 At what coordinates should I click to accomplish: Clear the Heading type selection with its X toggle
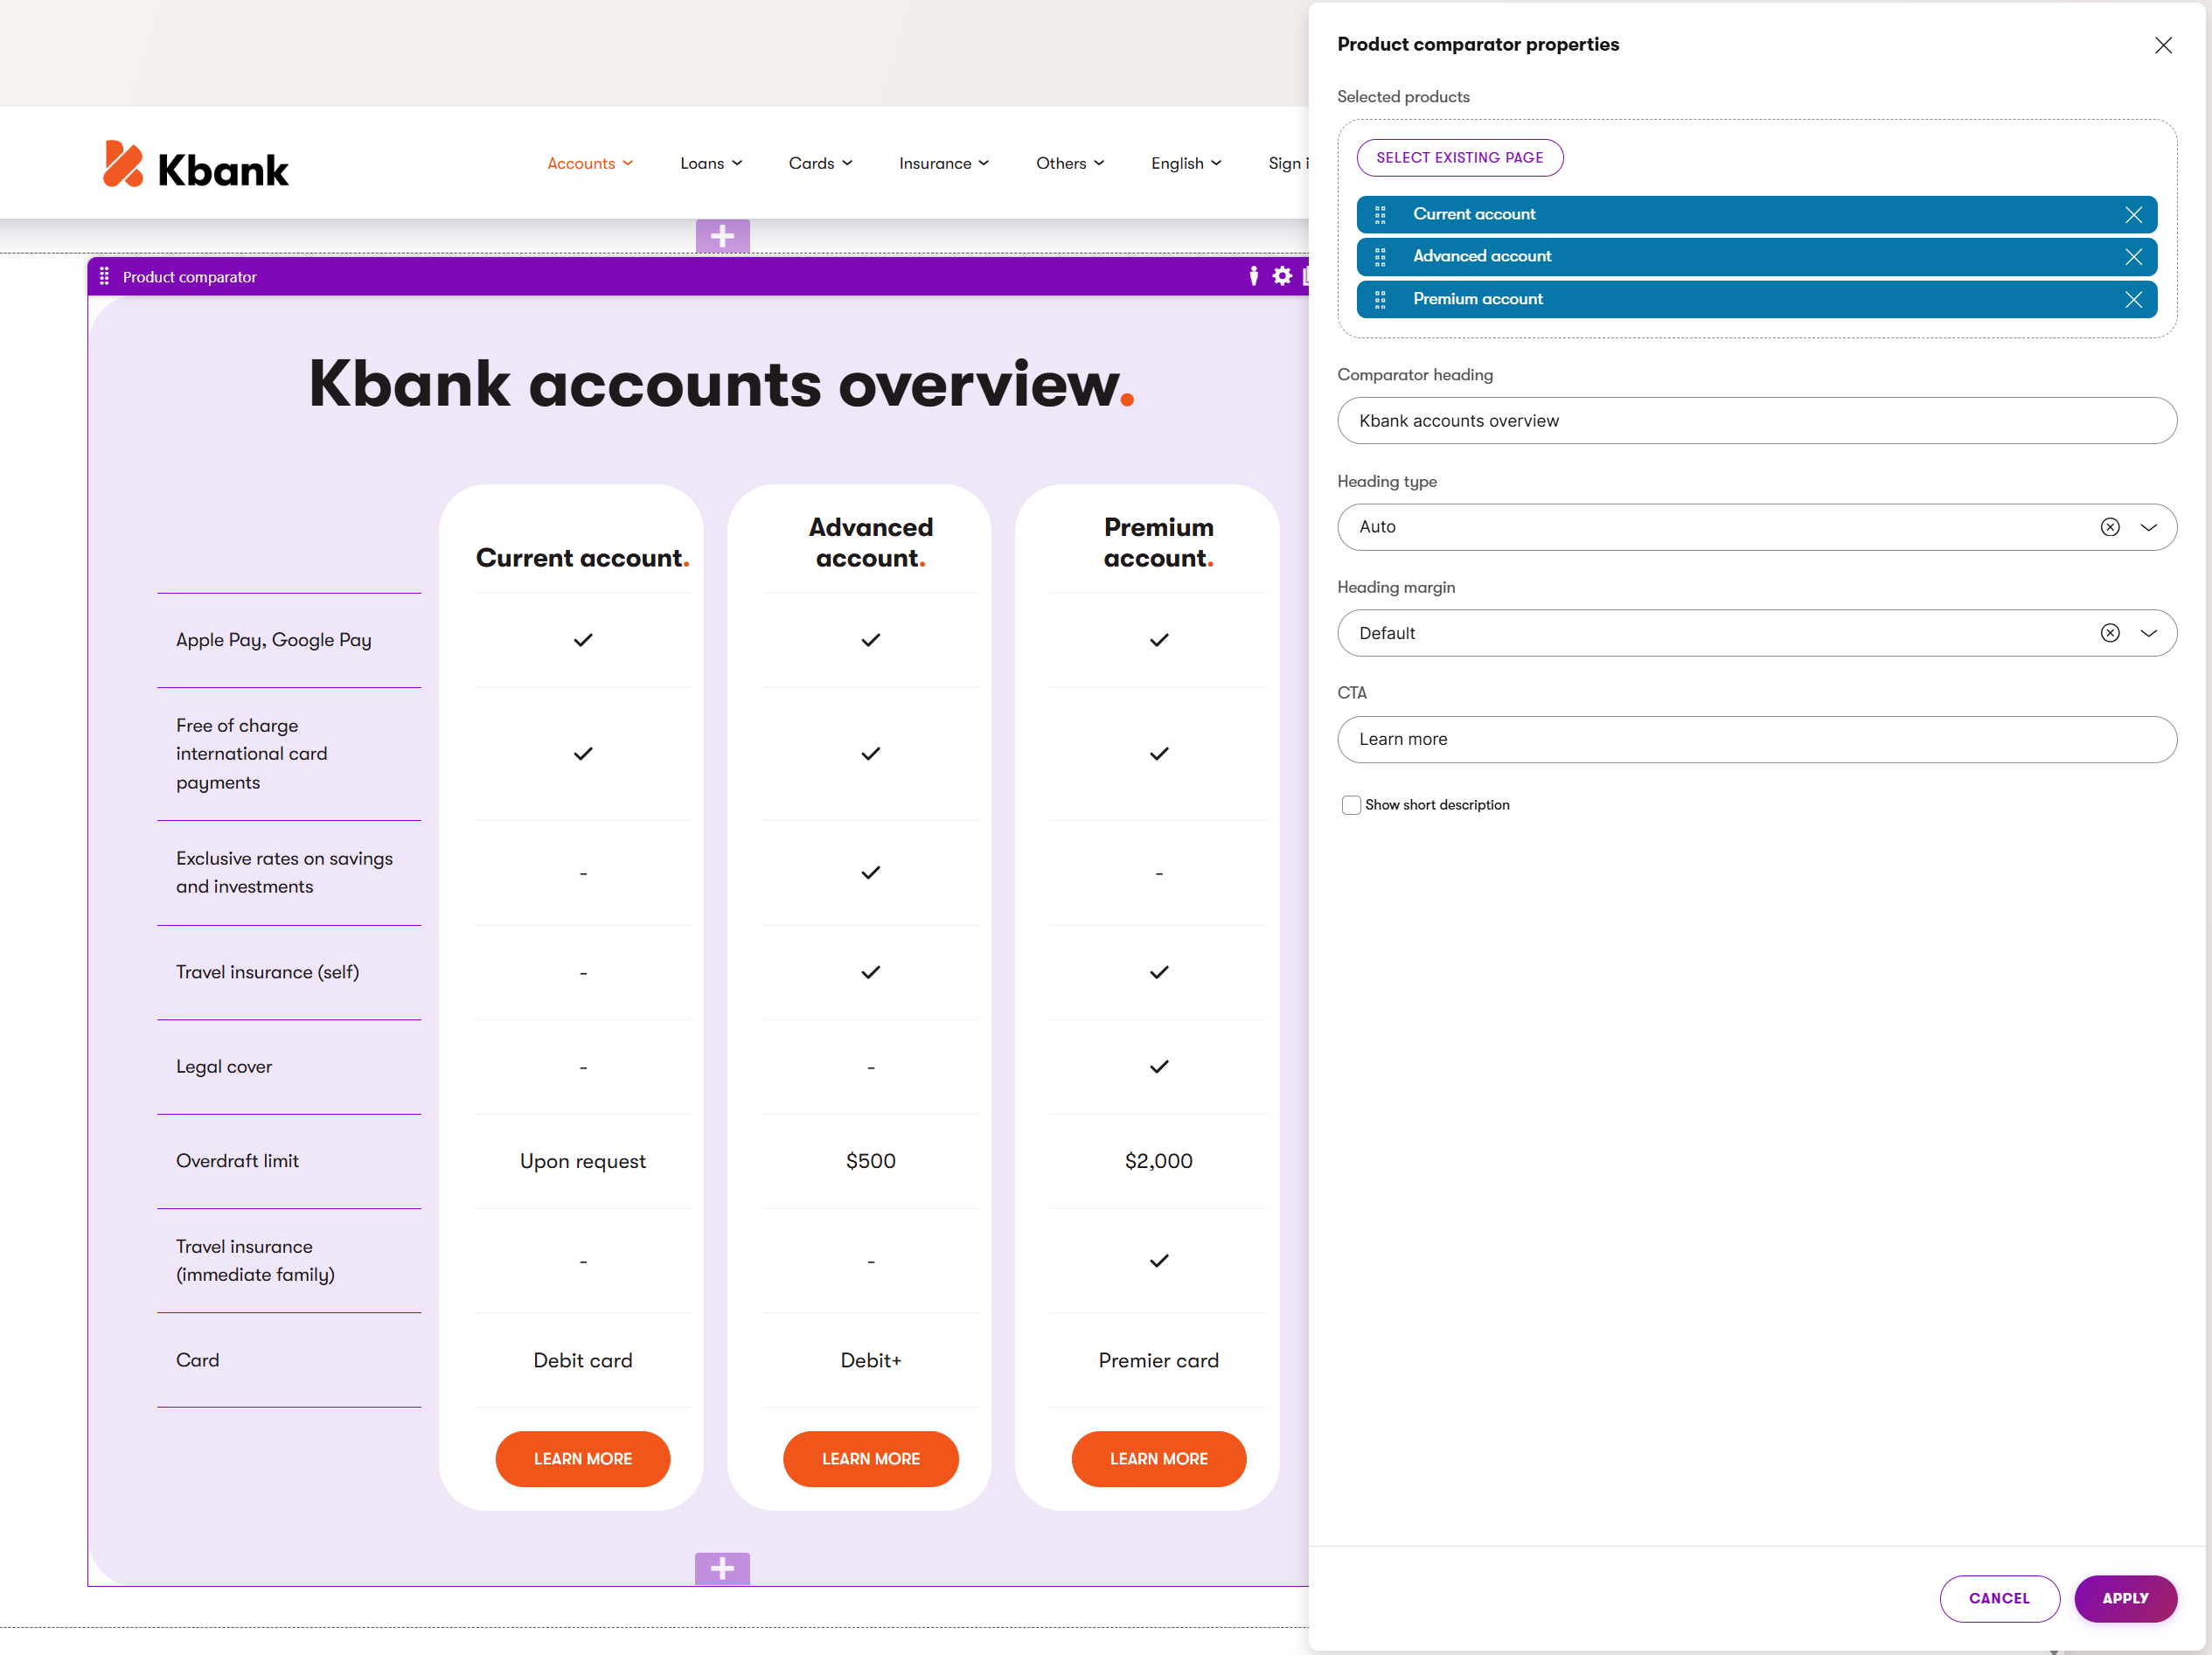pyautogui.click(x=2110, y=527)
